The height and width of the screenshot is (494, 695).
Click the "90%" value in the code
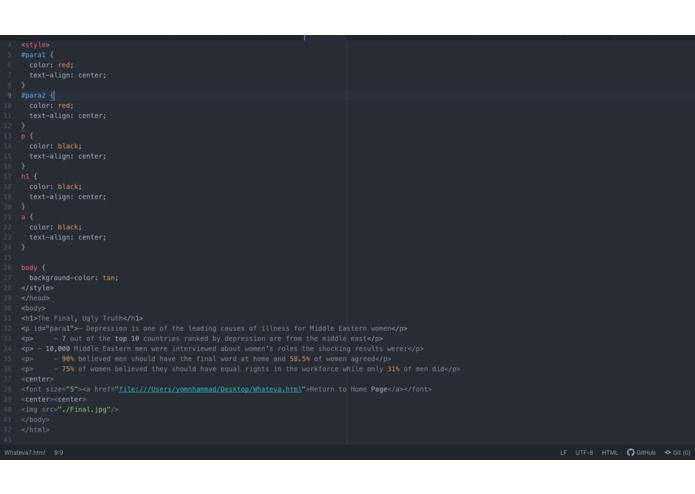pos(68,359)
